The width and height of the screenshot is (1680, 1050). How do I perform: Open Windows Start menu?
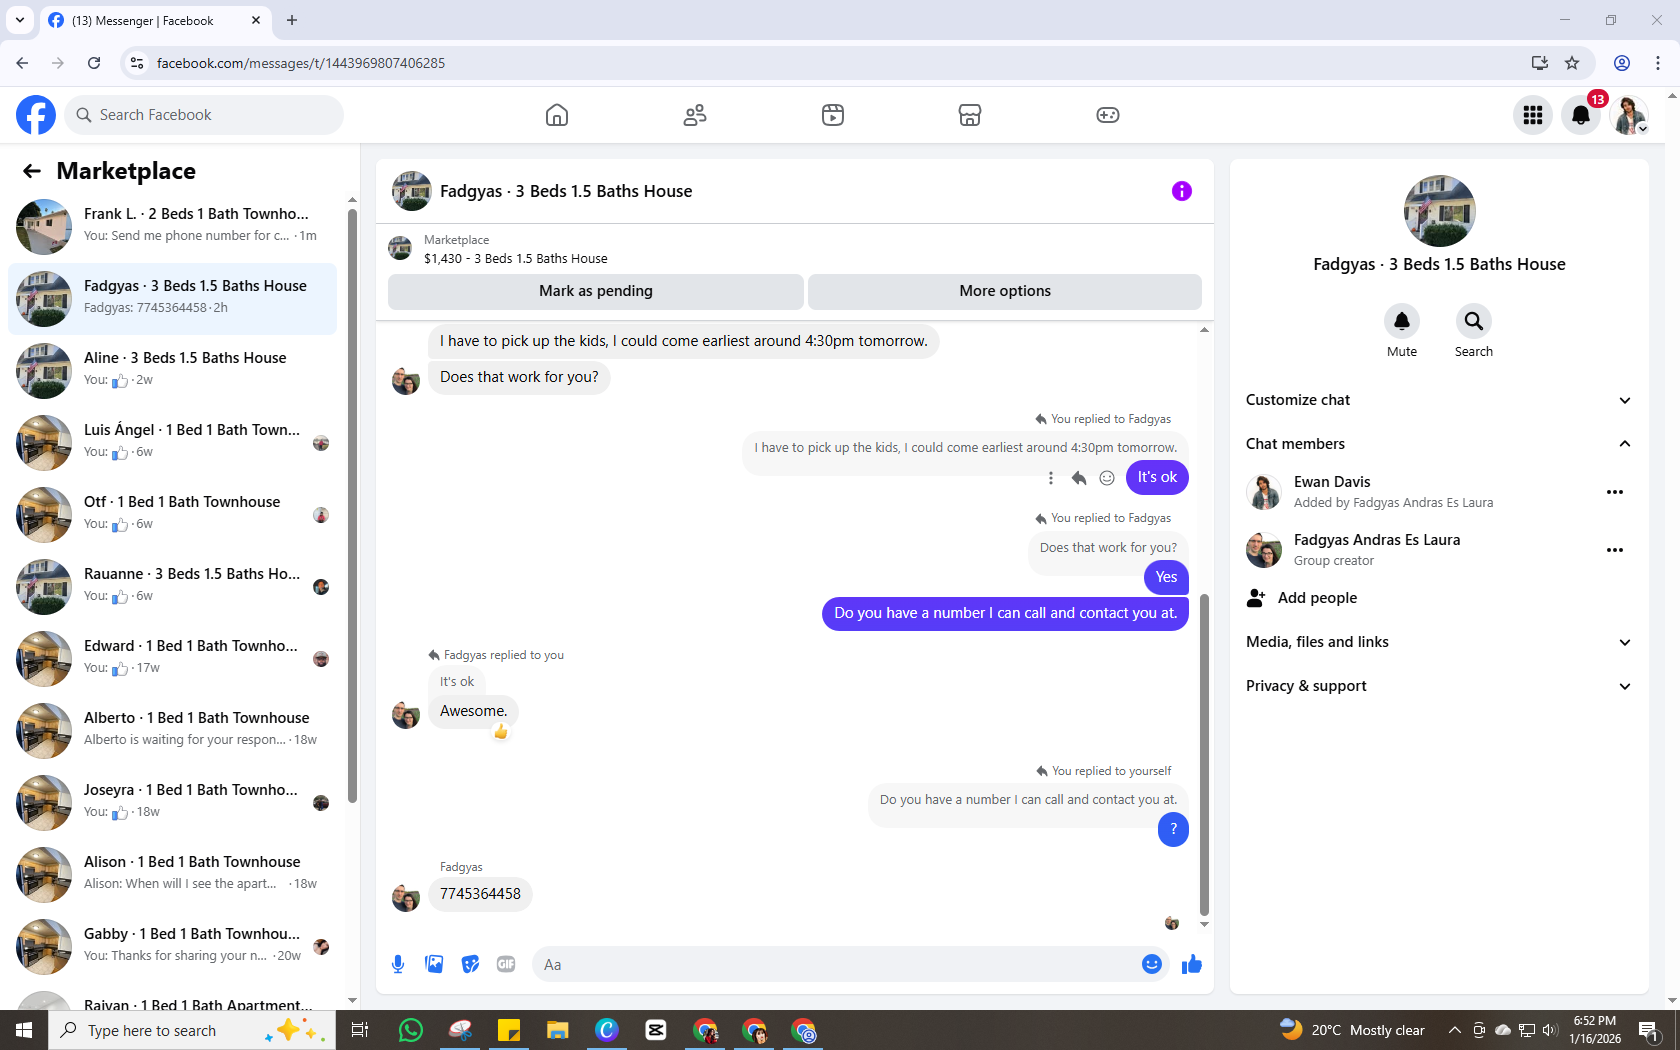click(24, 1030)
